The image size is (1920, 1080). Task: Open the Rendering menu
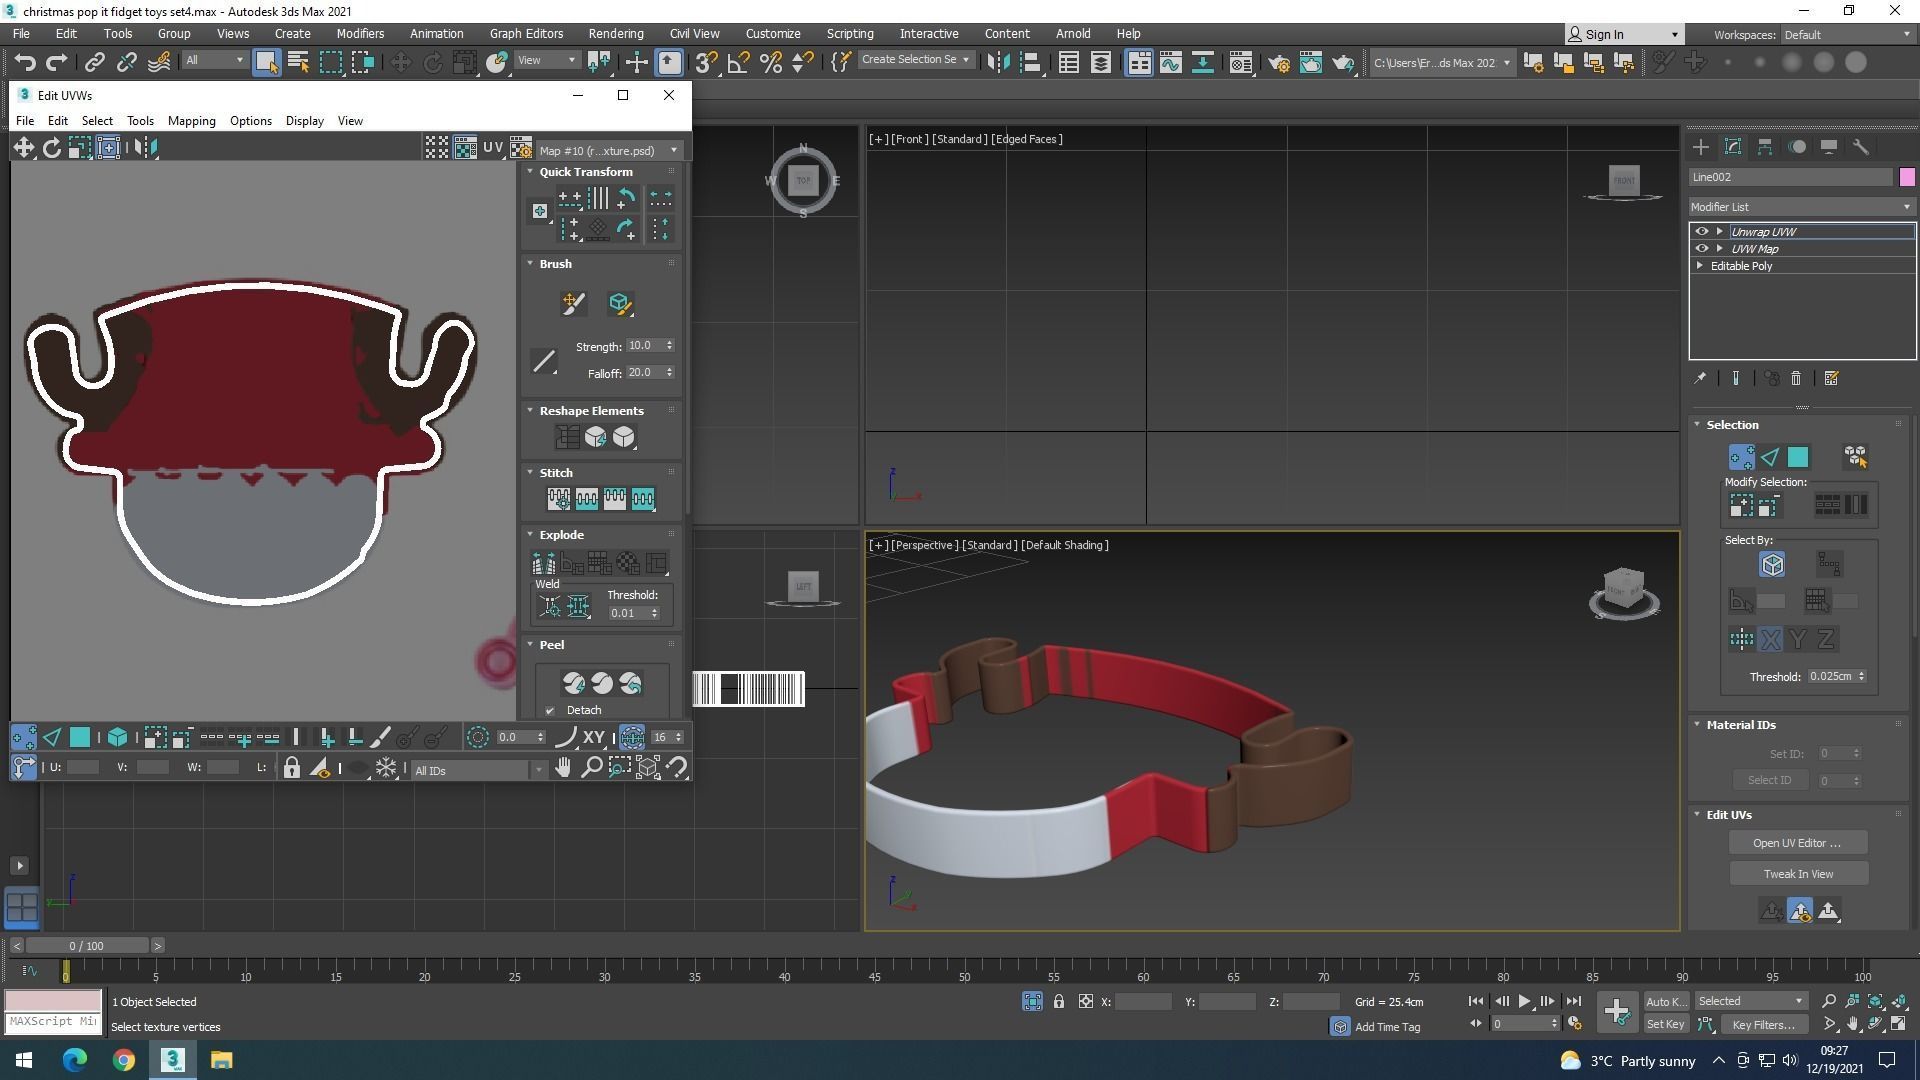tap(615, 33)
